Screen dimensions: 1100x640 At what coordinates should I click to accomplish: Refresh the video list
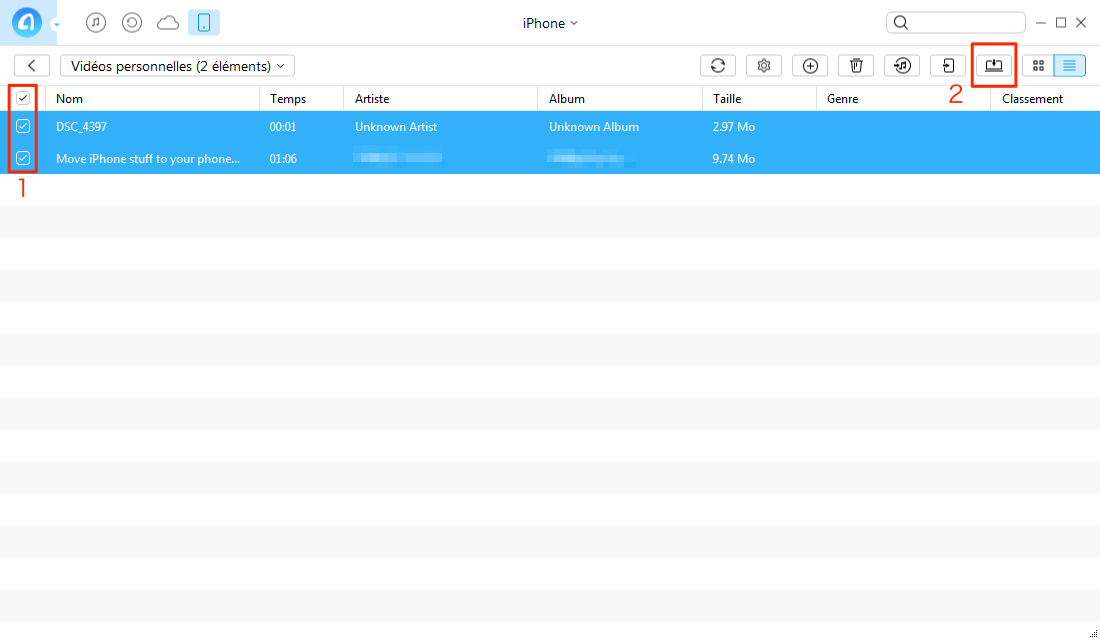[x=718, y=65]
